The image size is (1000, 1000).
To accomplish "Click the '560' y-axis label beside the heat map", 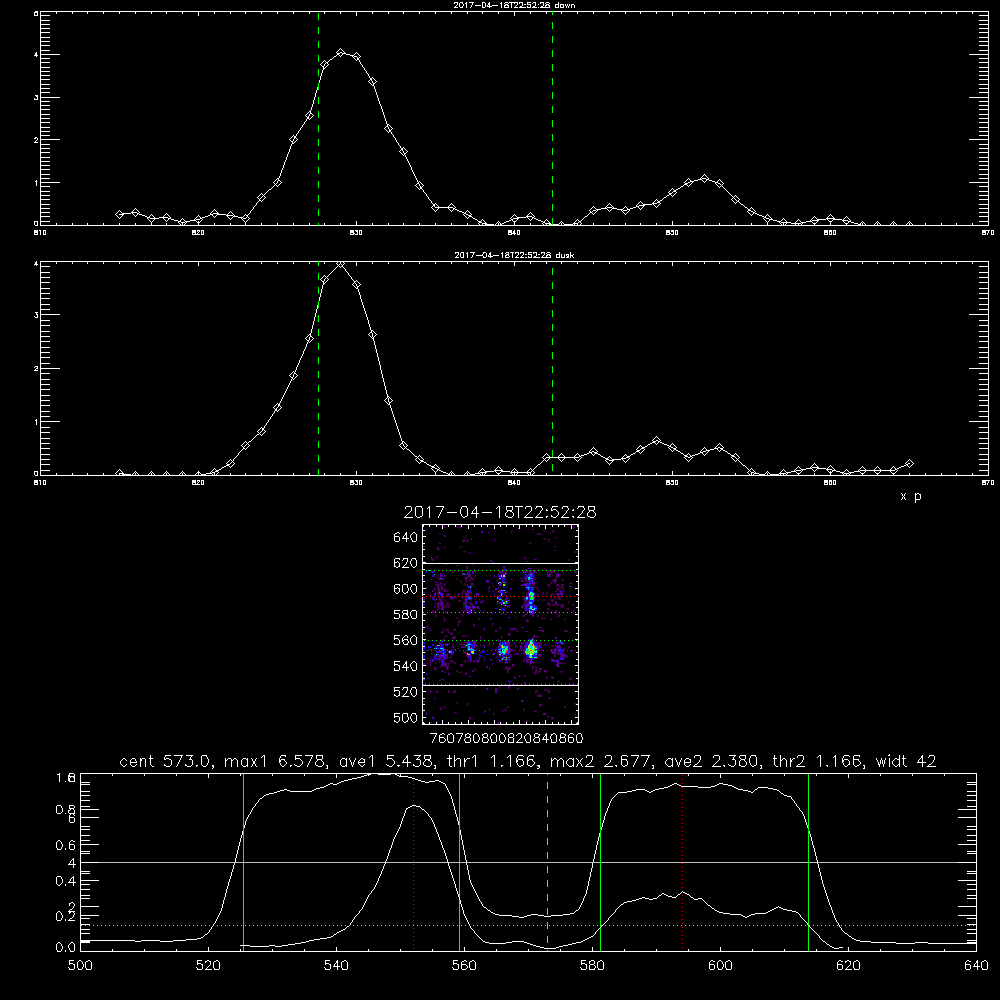I will click(x=406, y=640).
